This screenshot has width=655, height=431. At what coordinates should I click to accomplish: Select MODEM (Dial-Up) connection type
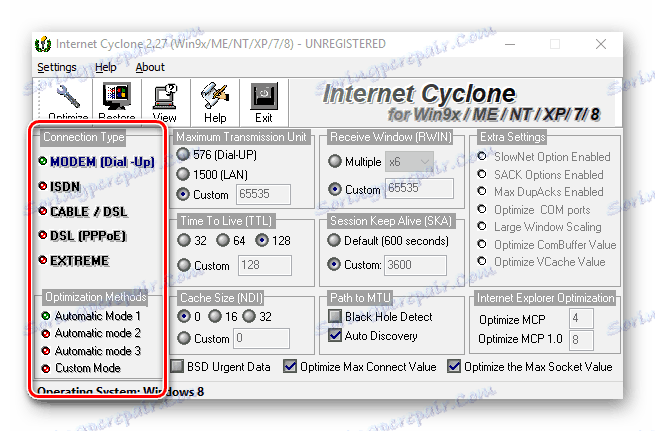click(97, 162)
